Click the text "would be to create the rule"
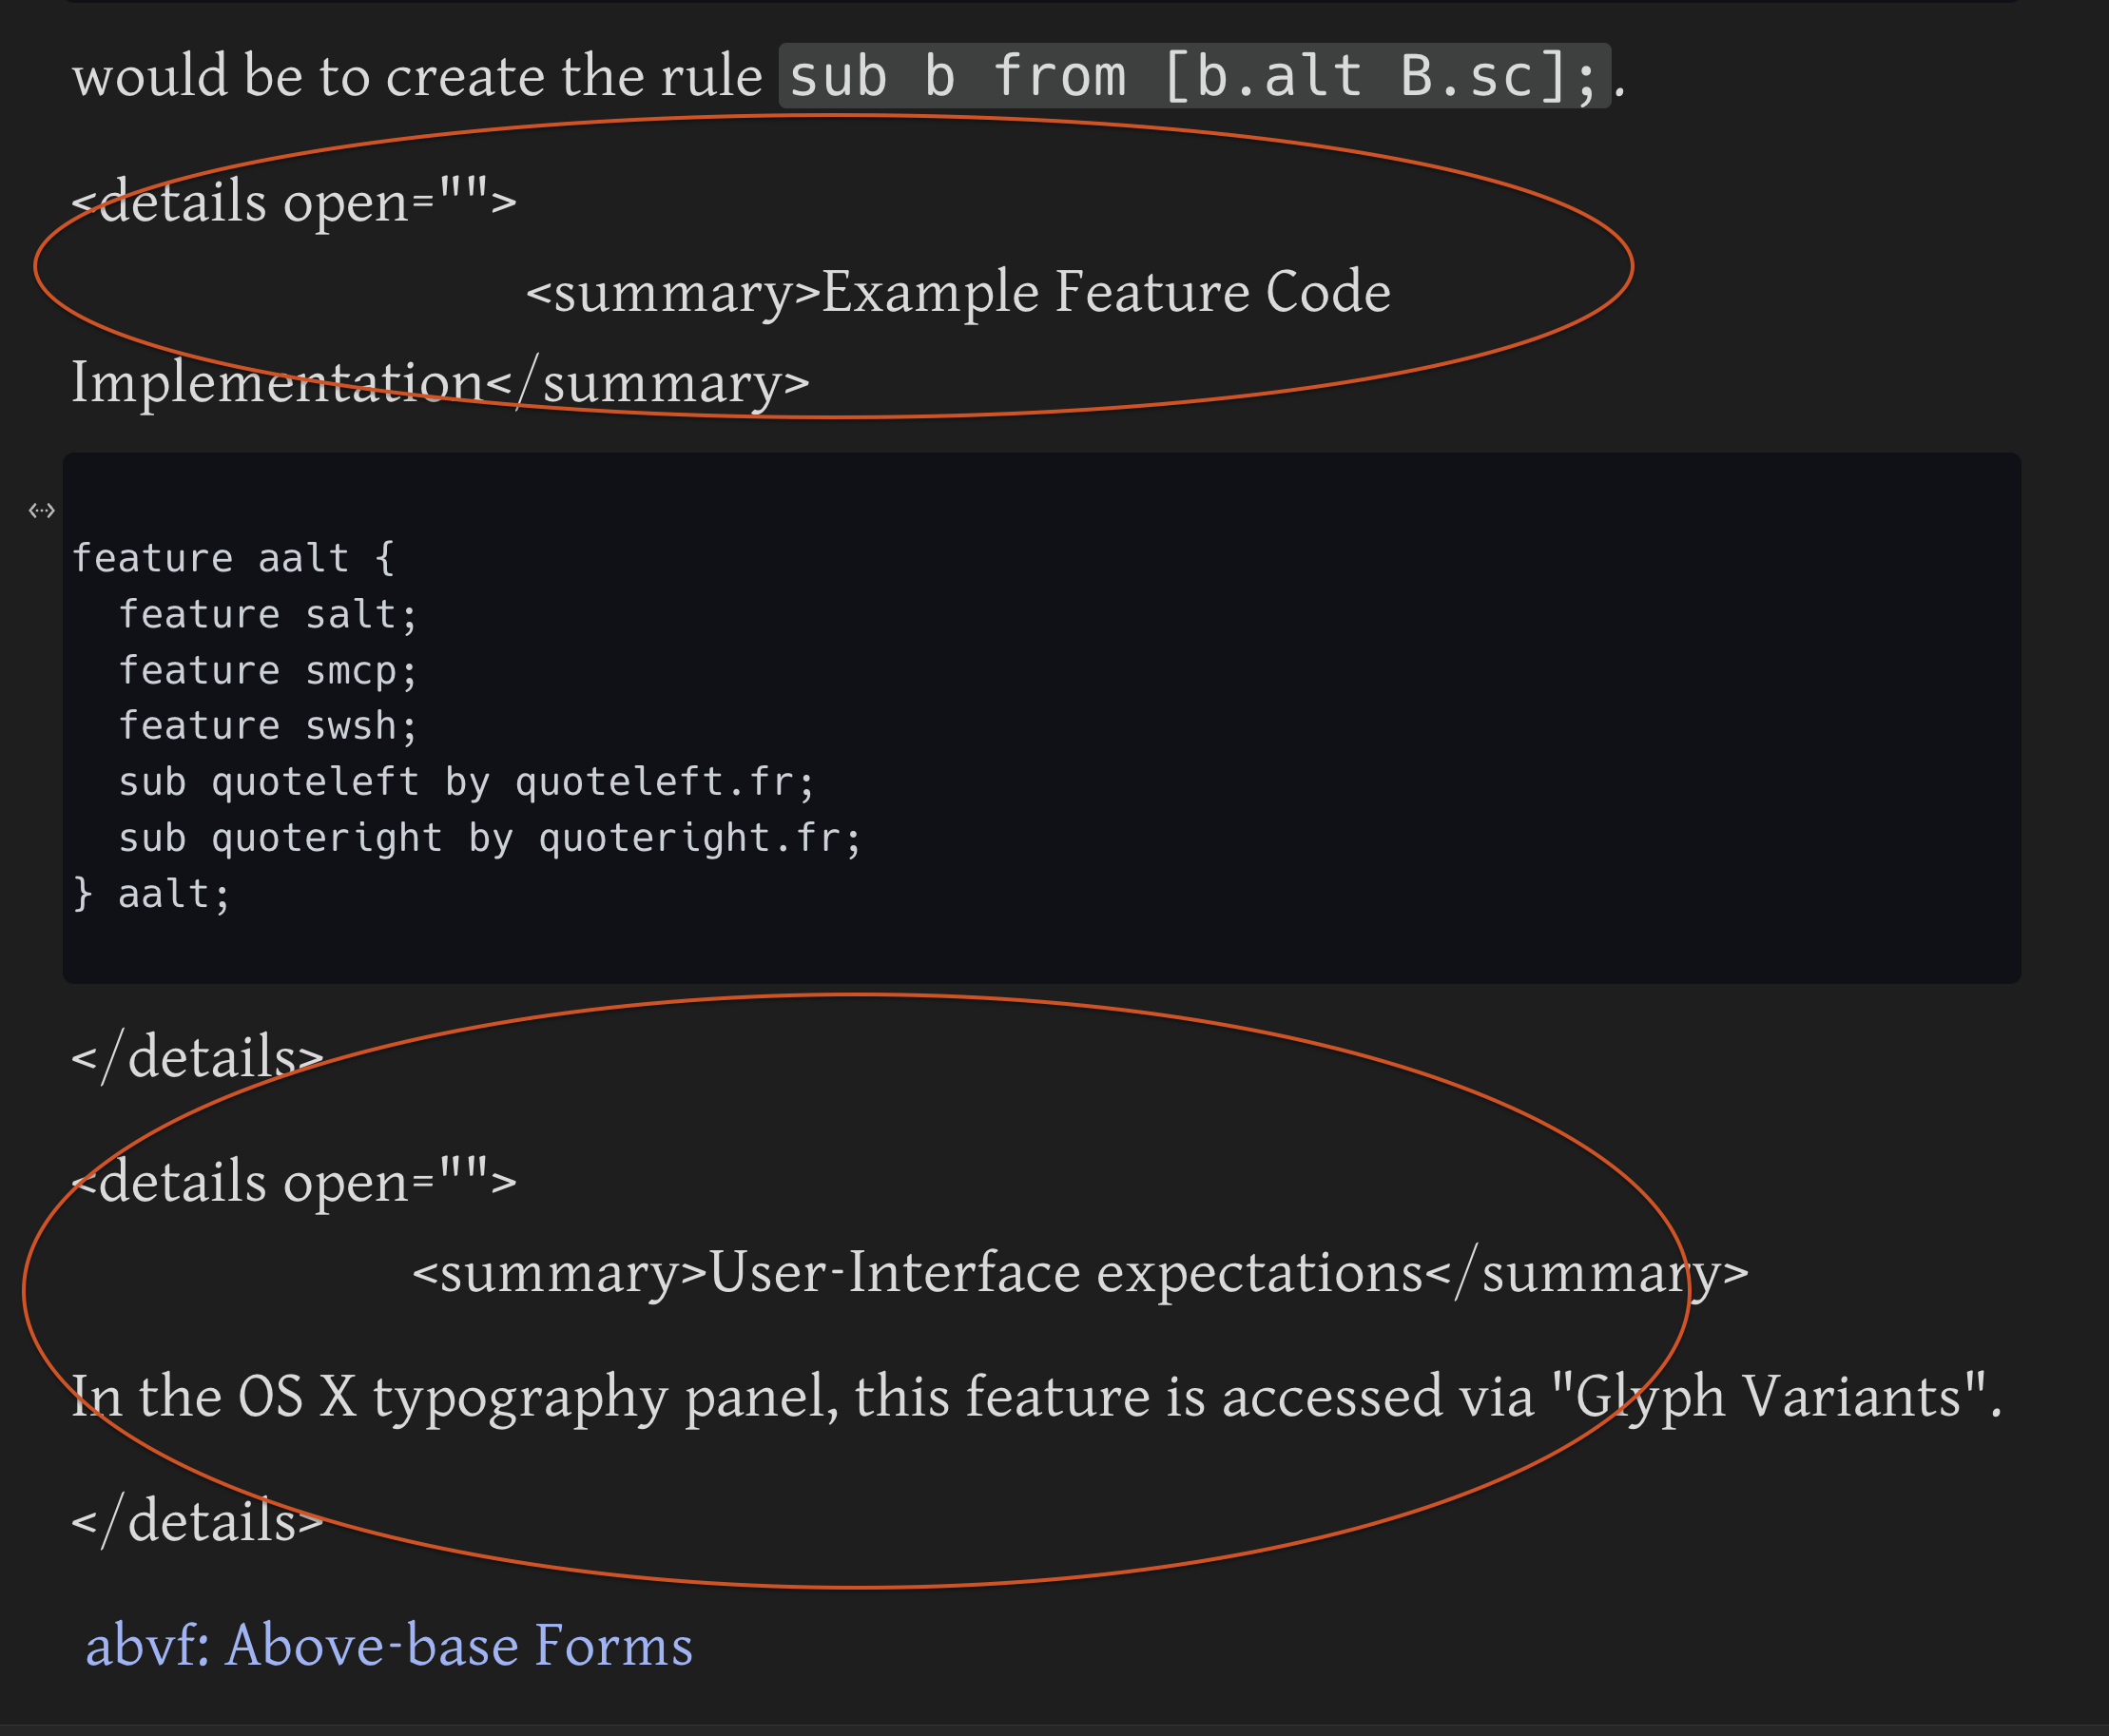The width and height of the screenshot is (2109, 1736). click(x=417, y=76)
